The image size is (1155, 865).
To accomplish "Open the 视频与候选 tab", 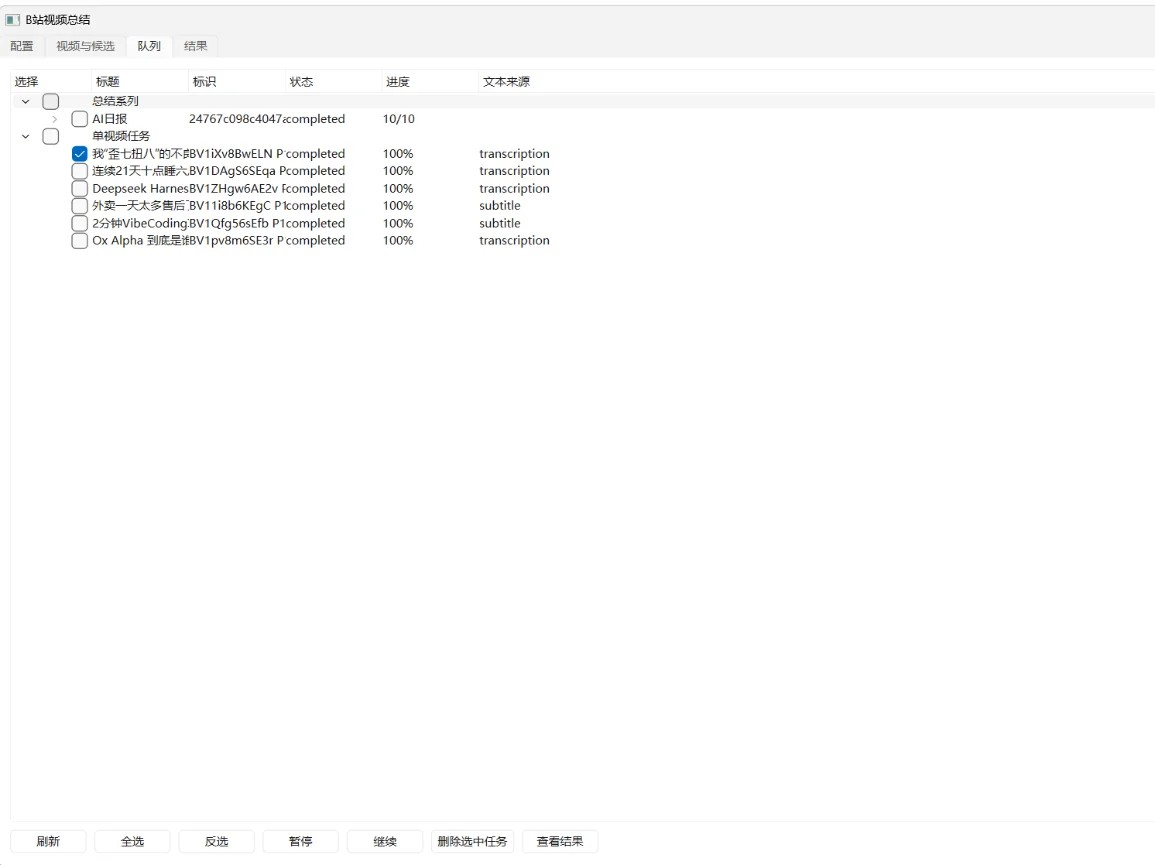I will pyautogui.click(x=85, y=46).
